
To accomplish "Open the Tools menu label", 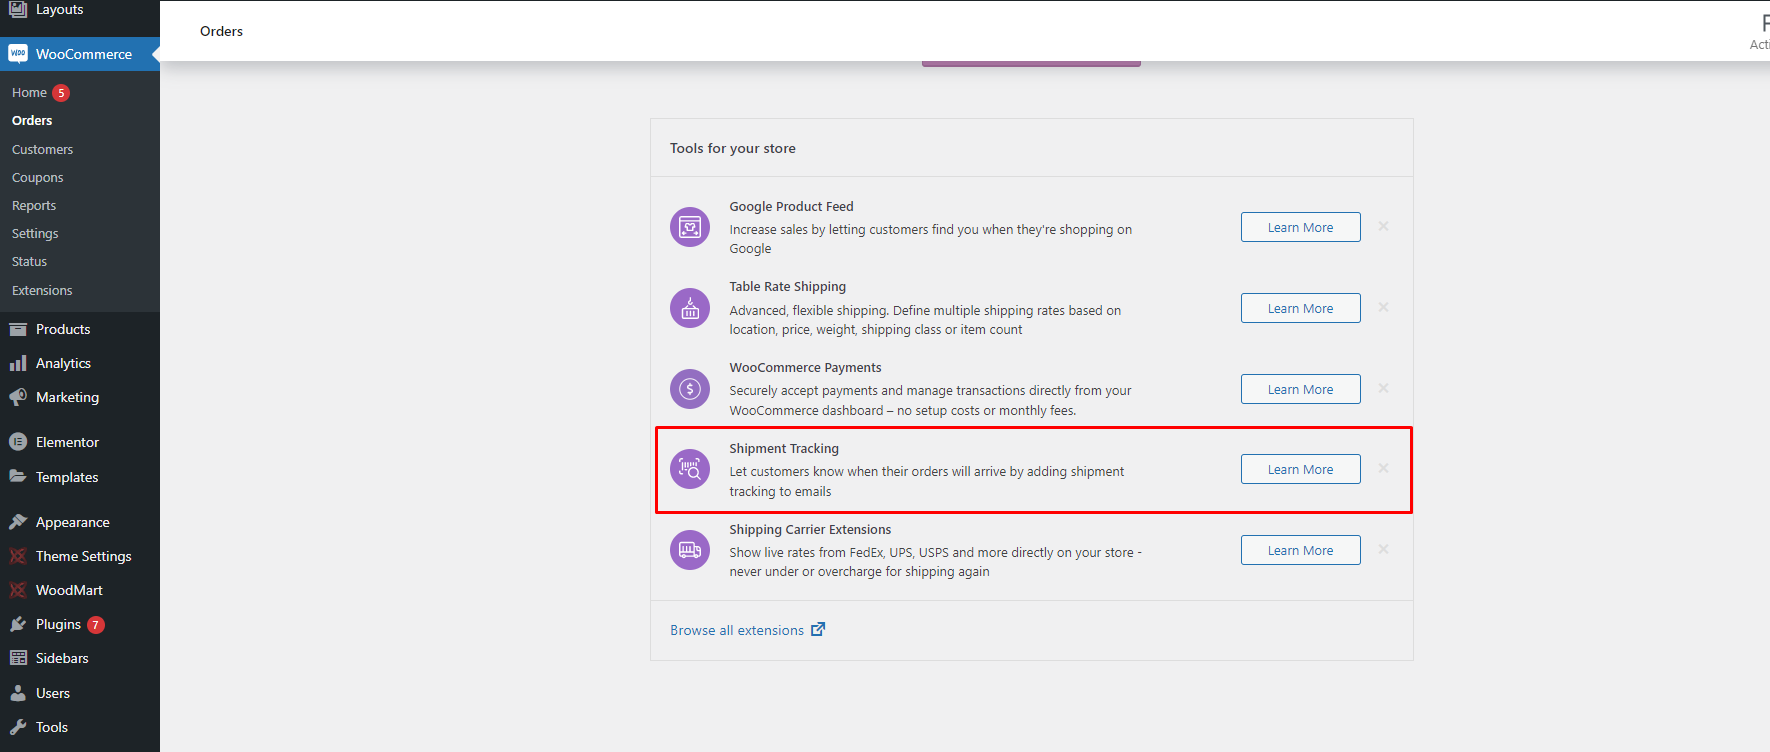I will coord(52,727).
